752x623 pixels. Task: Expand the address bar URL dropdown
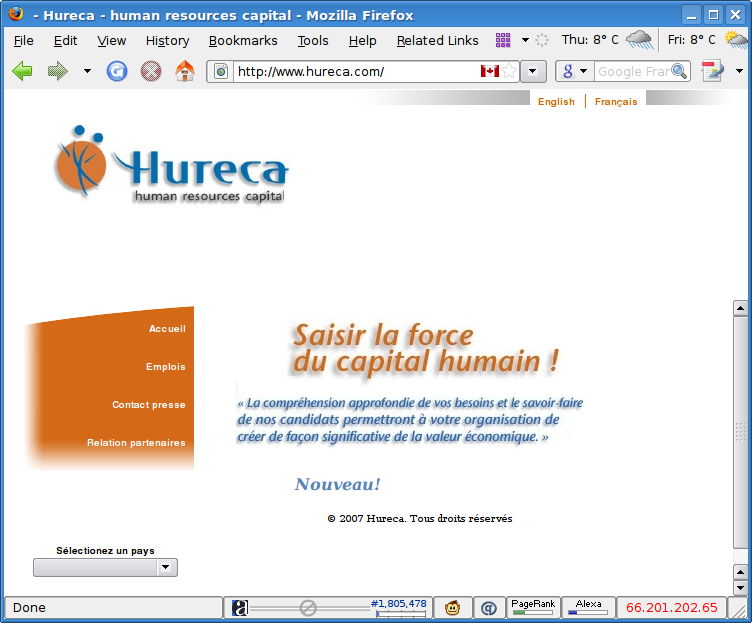(x=532, y=72)
